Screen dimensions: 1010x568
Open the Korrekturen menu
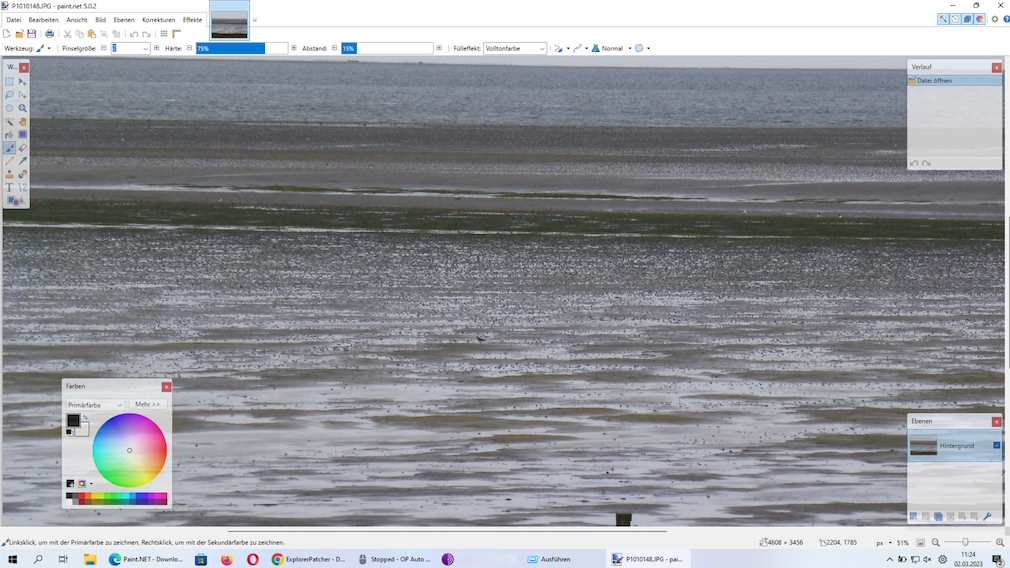pos(158,20)
